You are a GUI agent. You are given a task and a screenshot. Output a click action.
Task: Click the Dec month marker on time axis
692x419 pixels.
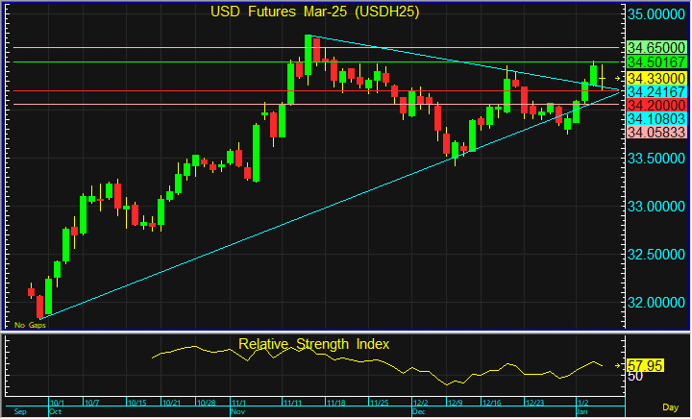[418, 411]
